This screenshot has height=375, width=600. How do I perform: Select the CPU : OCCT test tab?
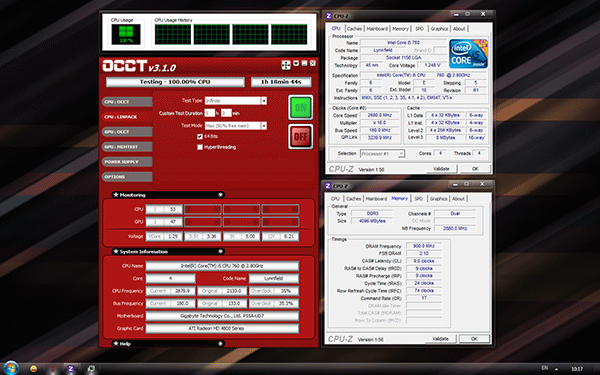[x=127, y=102]
